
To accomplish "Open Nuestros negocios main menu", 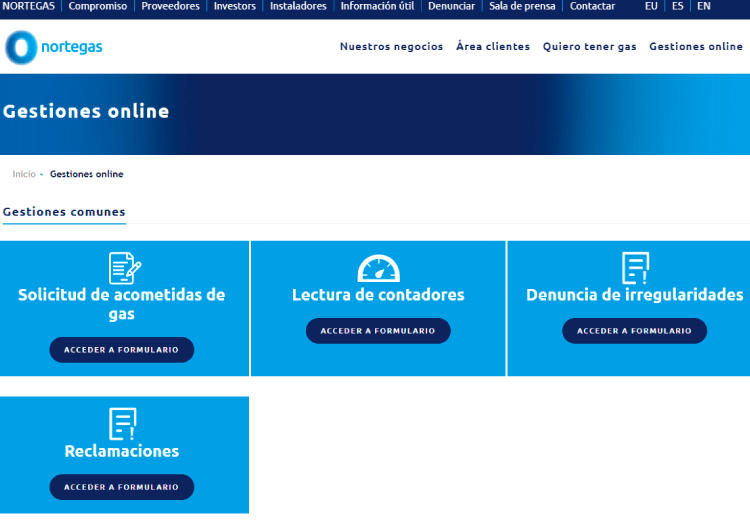I will tap(391, 46).
